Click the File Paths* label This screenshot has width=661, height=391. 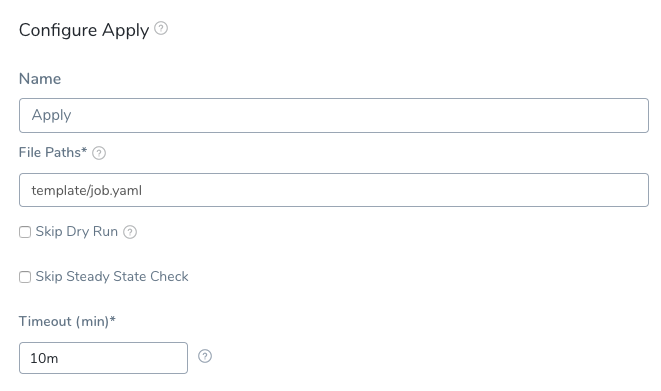click(x=53, y=152)
